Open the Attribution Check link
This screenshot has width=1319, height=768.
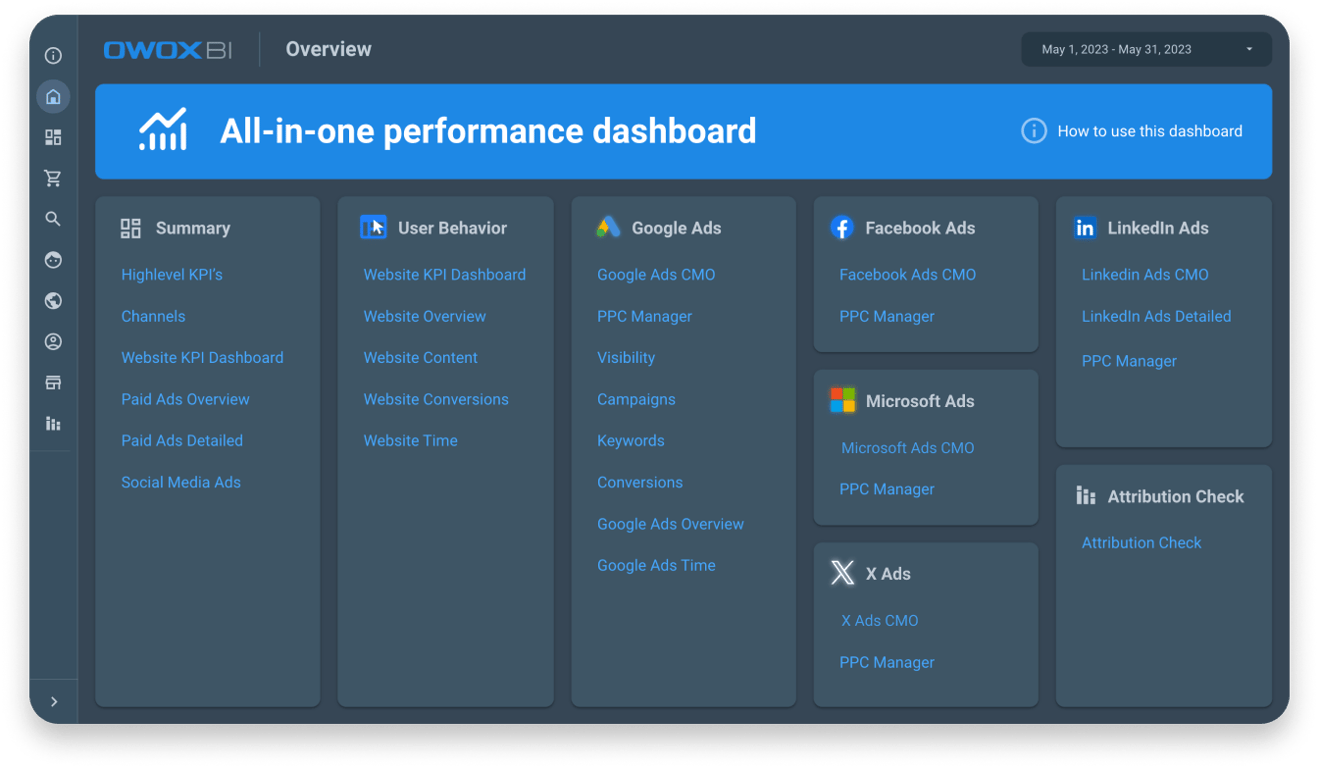coord(1141,543)
